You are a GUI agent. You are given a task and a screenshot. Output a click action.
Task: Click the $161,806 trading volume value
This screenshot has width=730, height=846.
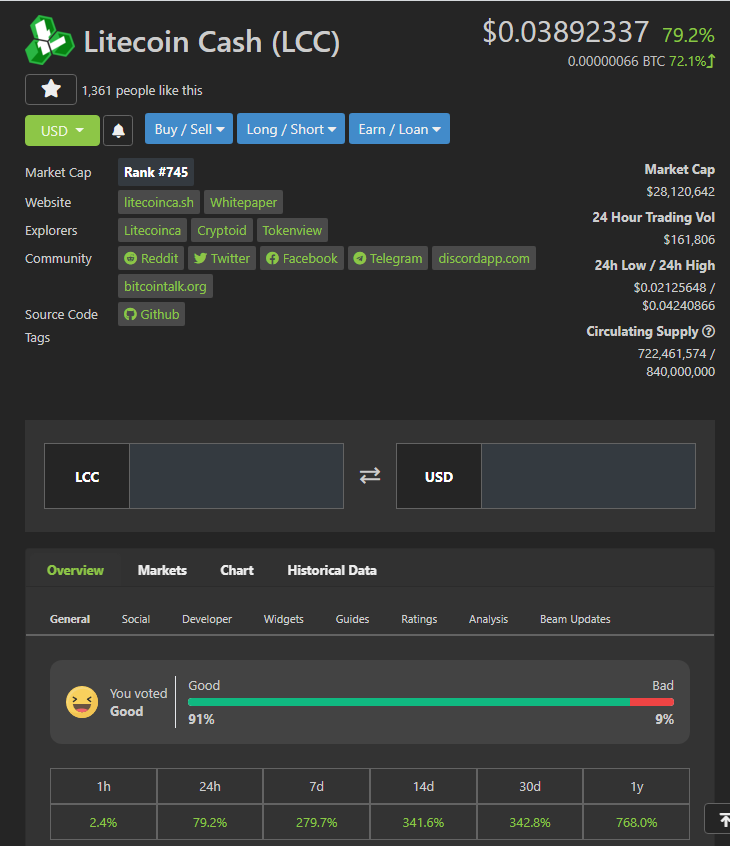point(689,240)
